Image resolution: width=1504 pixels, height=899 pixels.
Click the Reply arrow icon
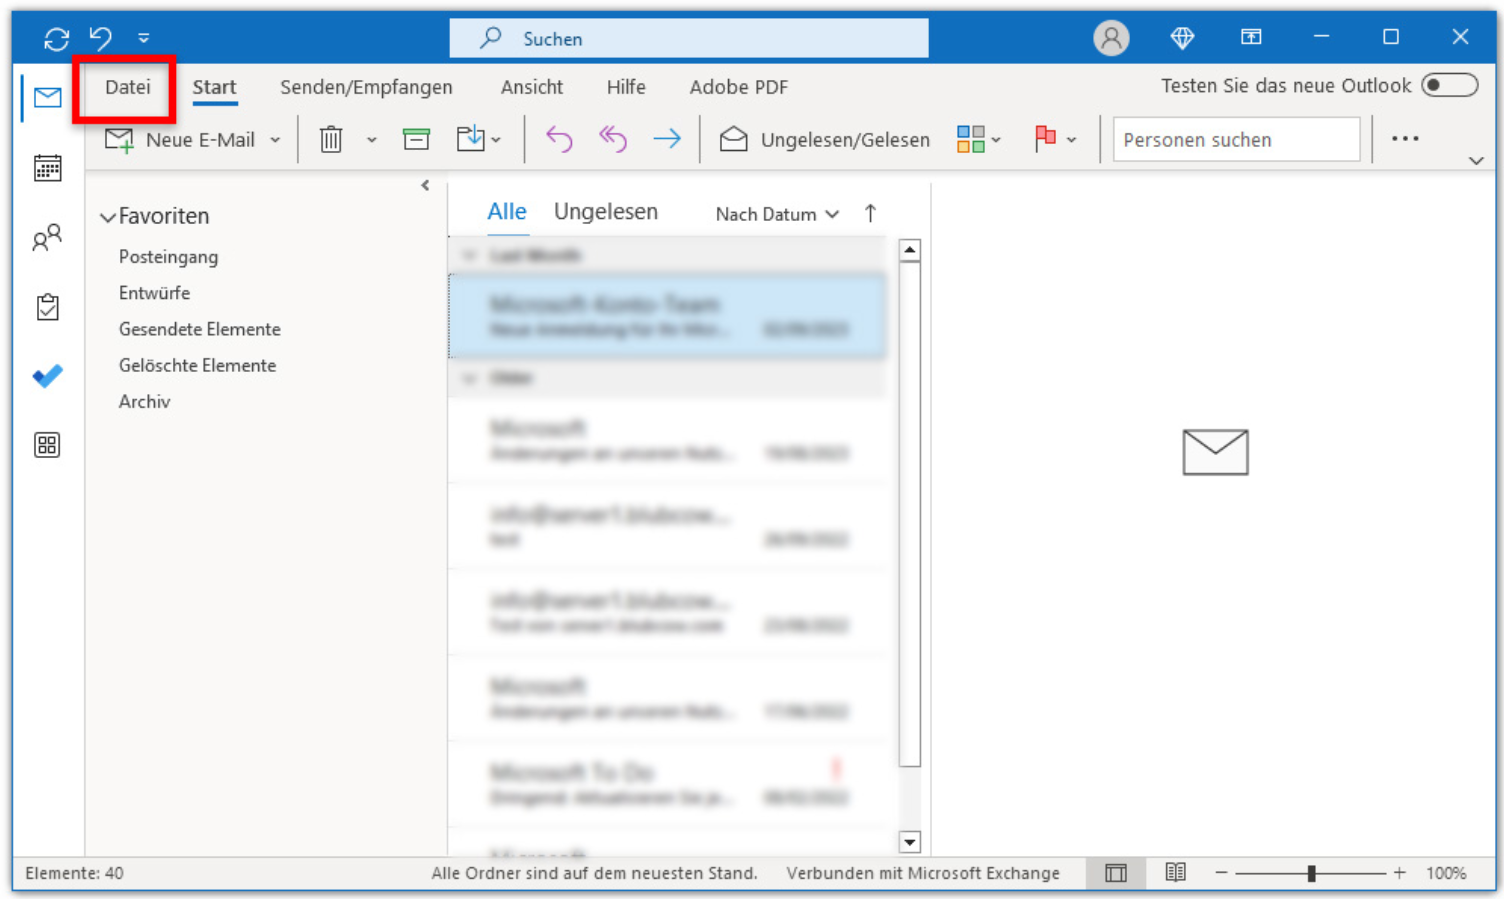[x=559, y=139]
